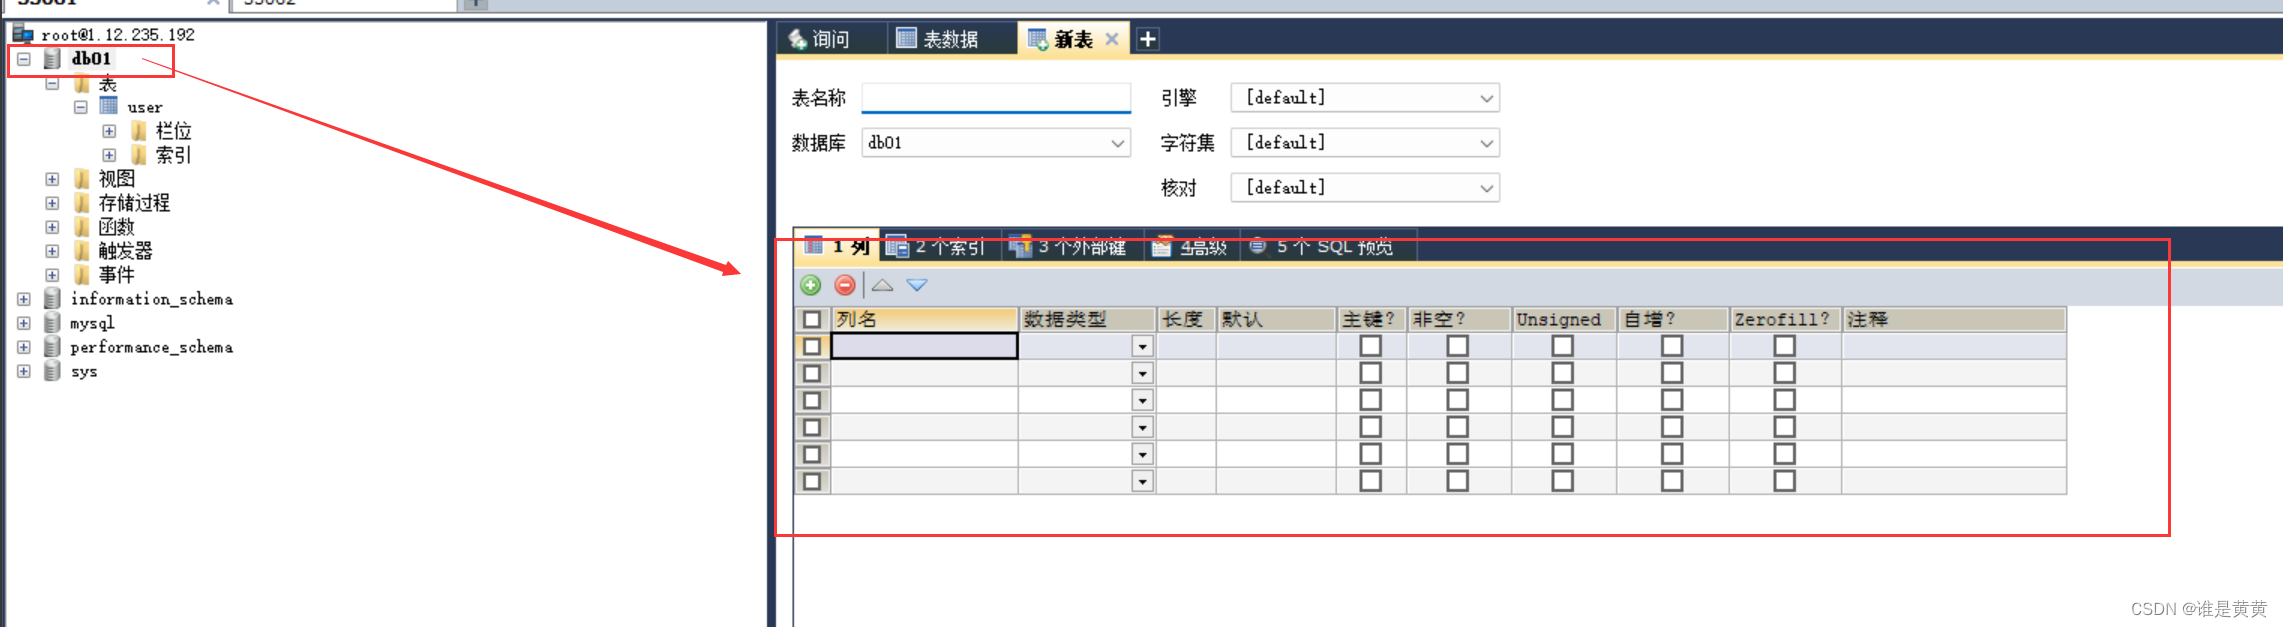This screenshot has width=2283, height=627.
Task: Click the red remove column icon
Action: click(845, 285)
